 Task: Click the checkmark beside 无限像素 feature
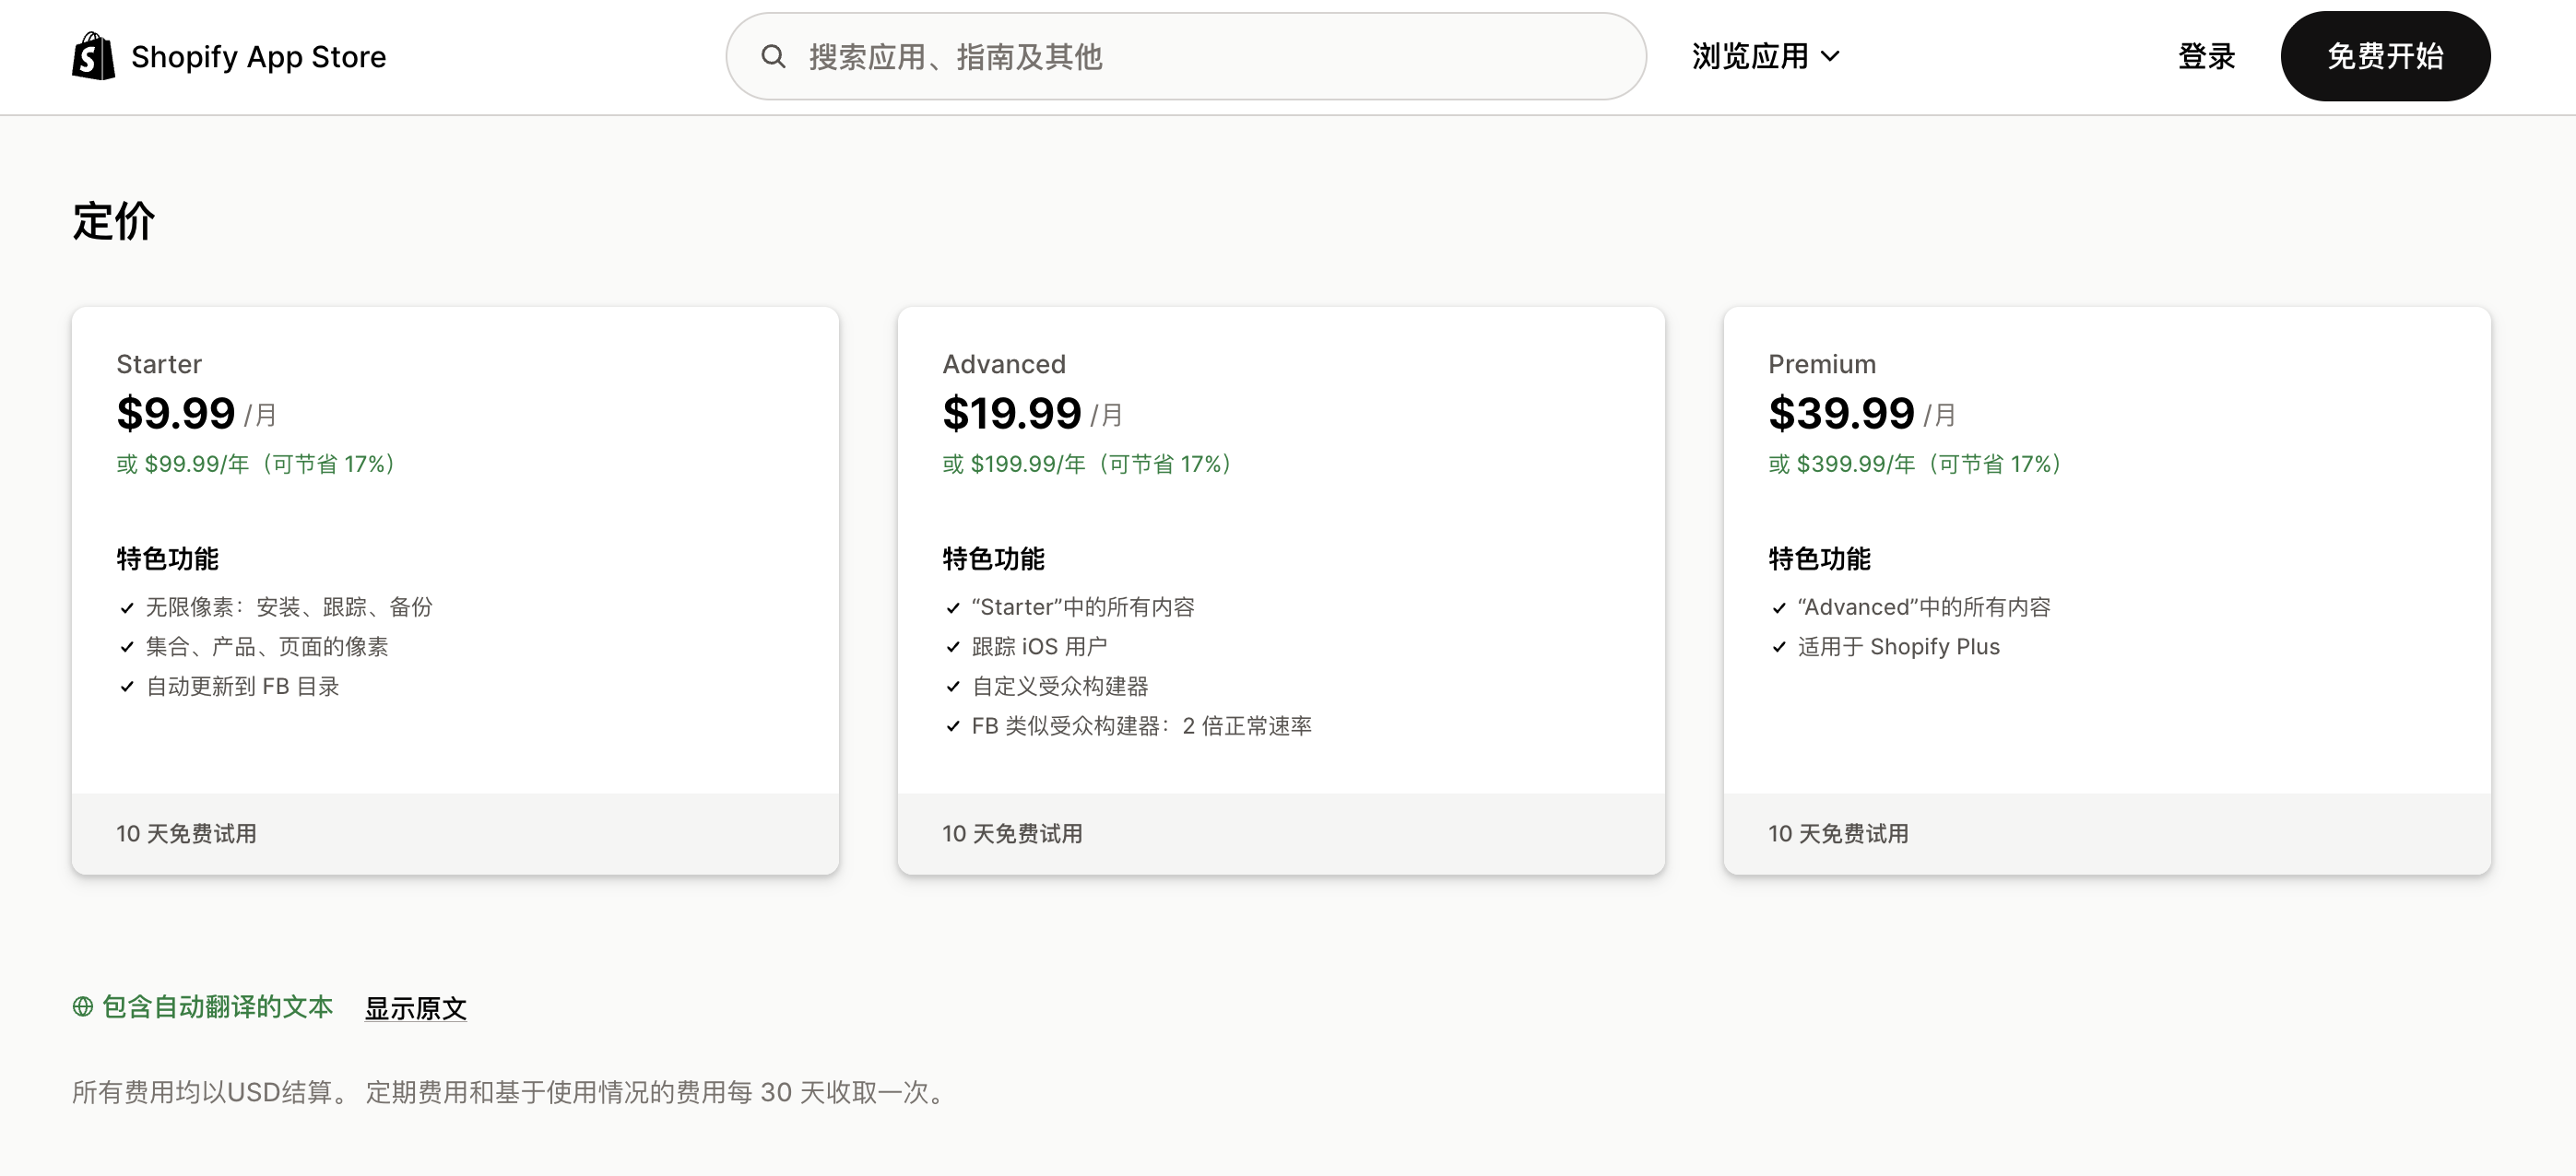pyautogui.click(x=126, y=606)
